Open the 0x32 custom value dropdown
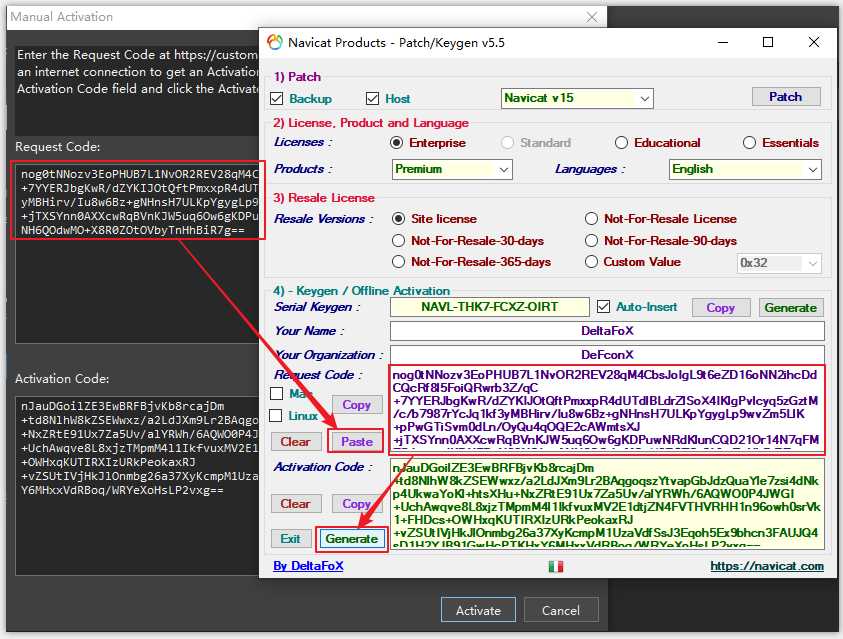This screenshot has width=843, height=639. (x=778, y=263)
